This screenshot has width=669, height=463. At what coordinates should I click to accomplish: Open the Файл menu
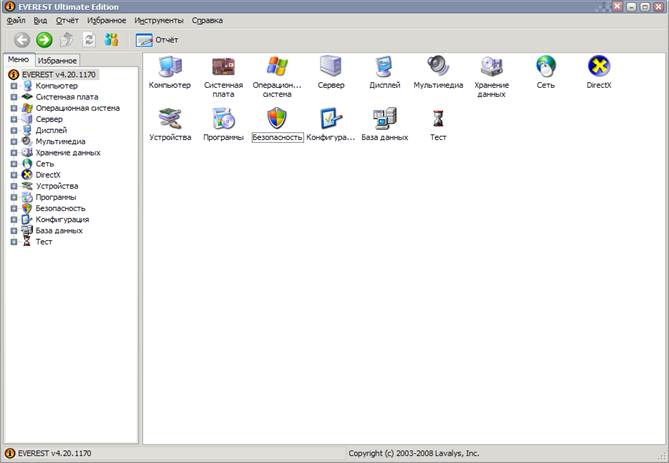click(16, 20)
